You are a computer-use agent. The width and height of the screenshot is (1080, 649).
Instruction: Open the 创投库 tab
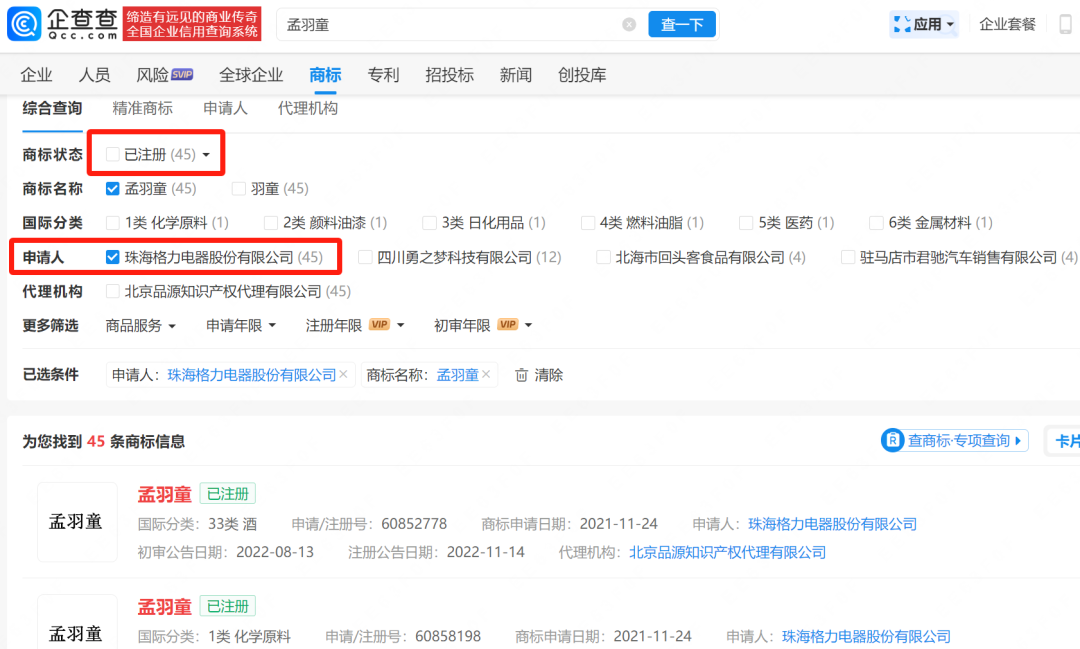582,75
